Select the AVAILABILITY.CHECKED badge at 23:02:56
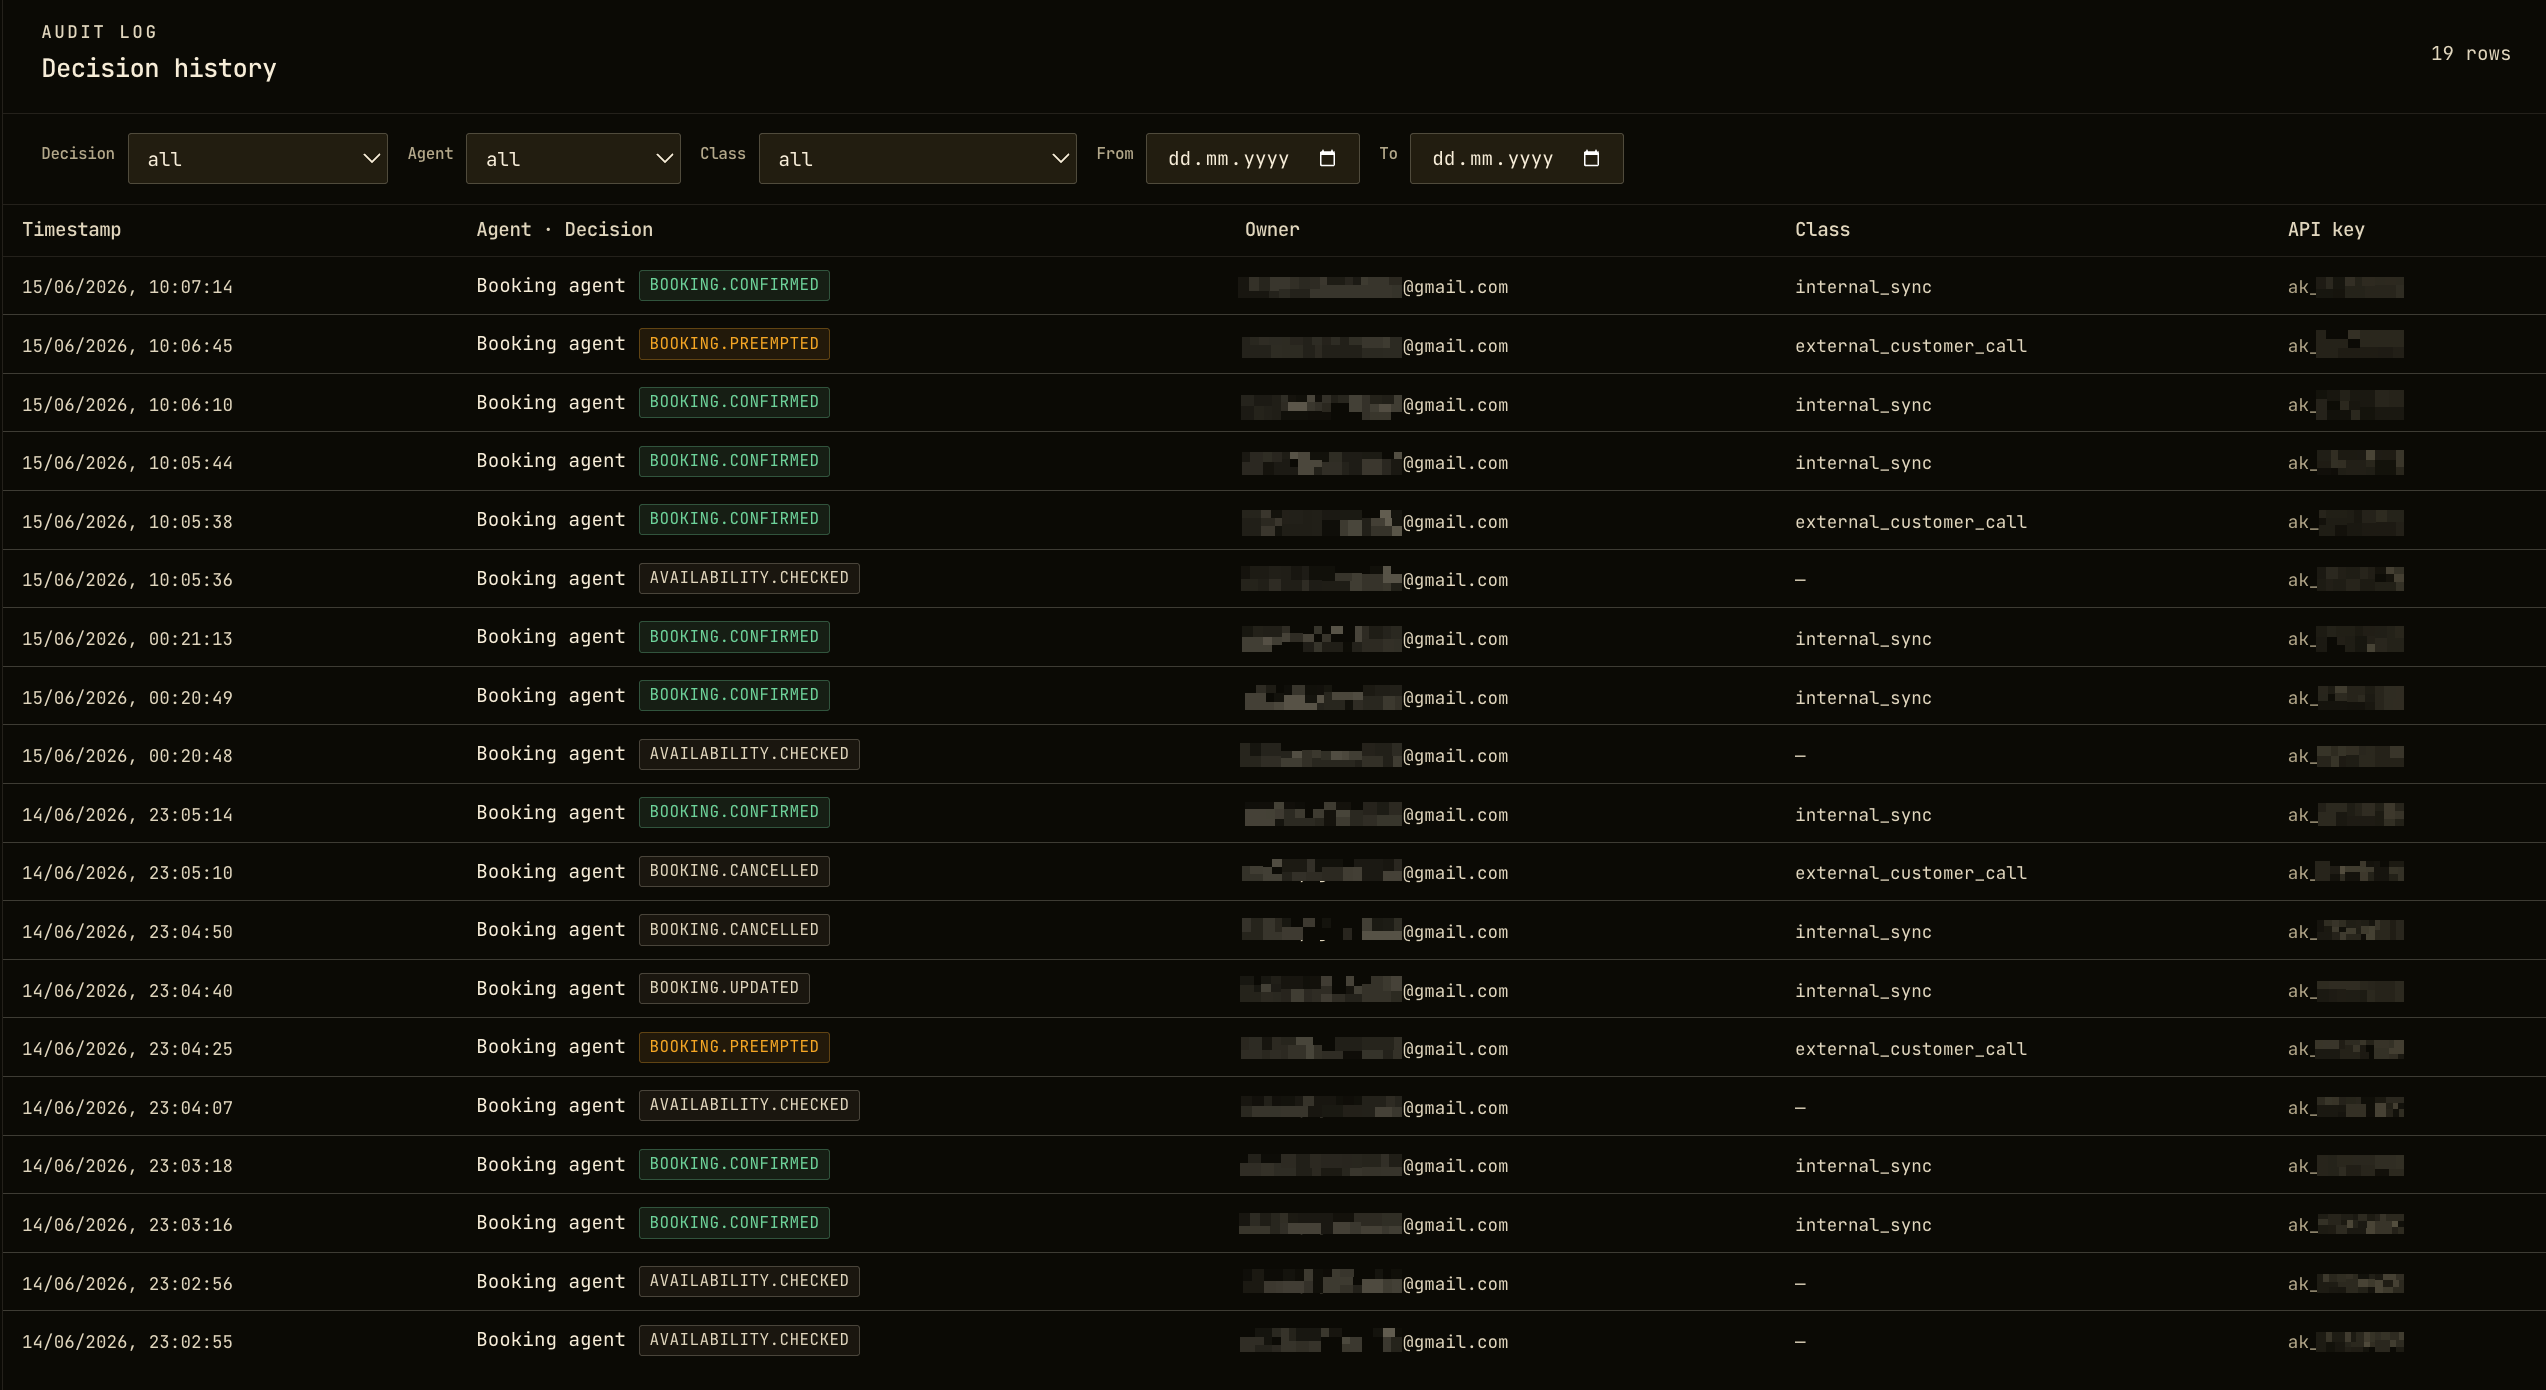Image resolution: width=2546 pixels, height=1390 pixels. point(749,1281)
